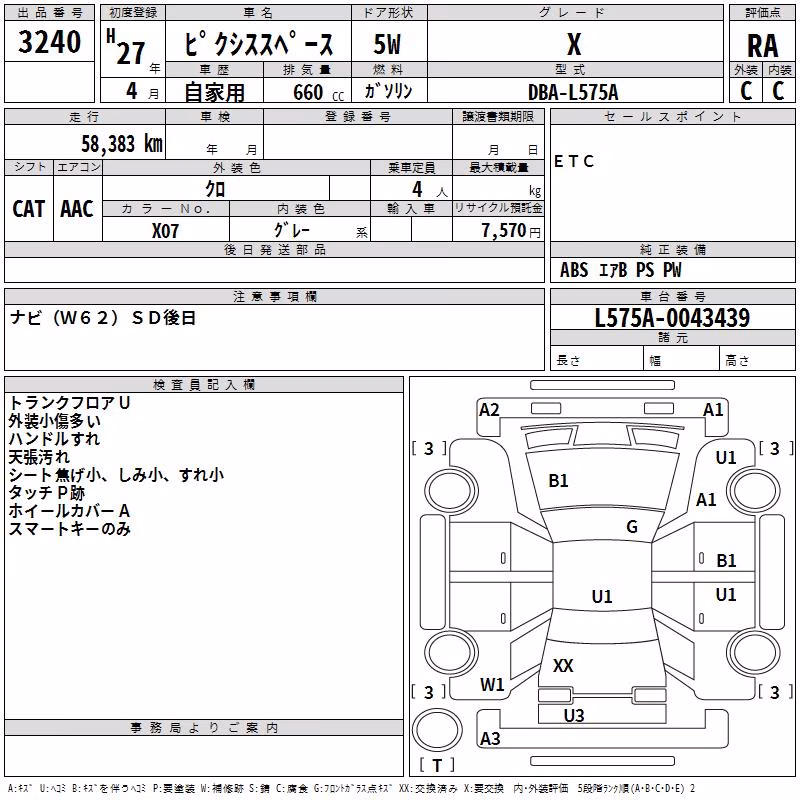800x800 pixels.
Task: Click the grade value X
Action: [574, 44]
